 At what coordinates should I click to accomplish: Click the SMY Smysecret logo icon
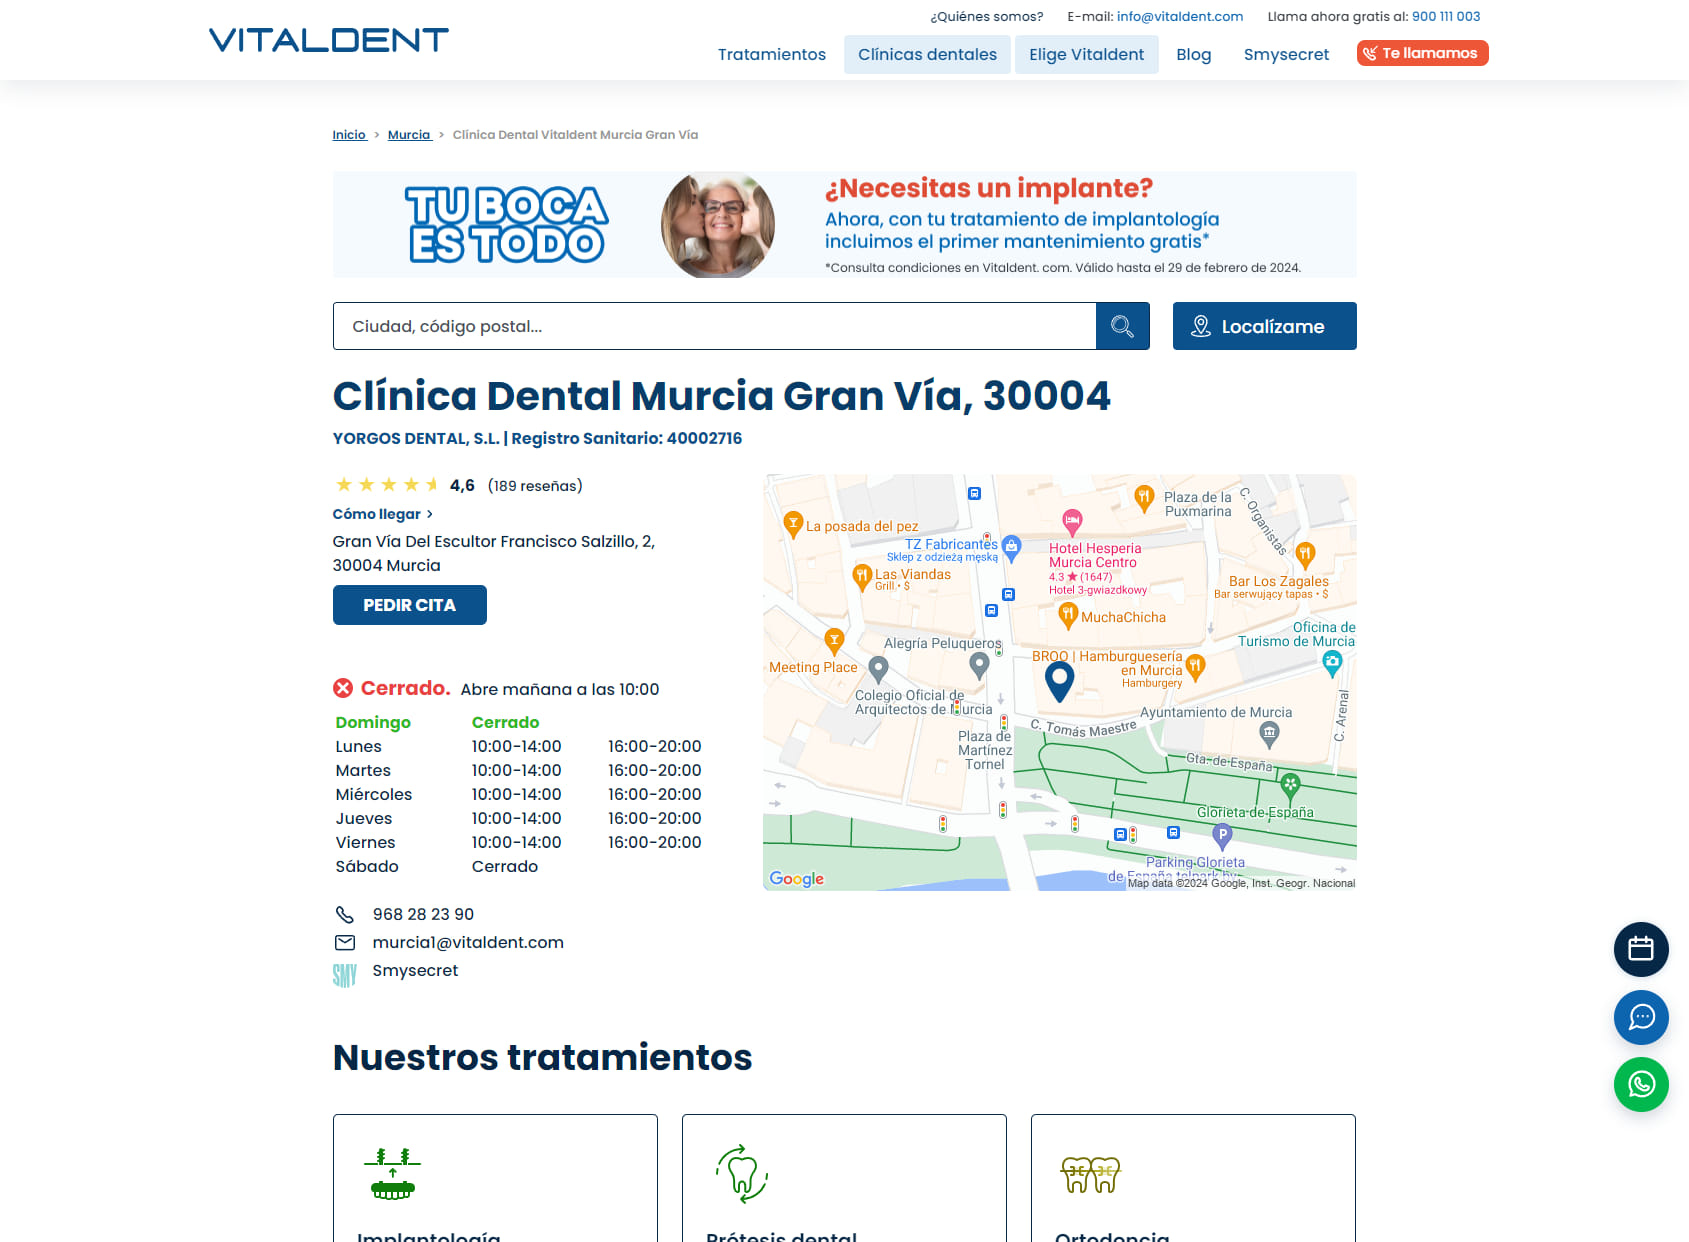[x=345, y=975]
